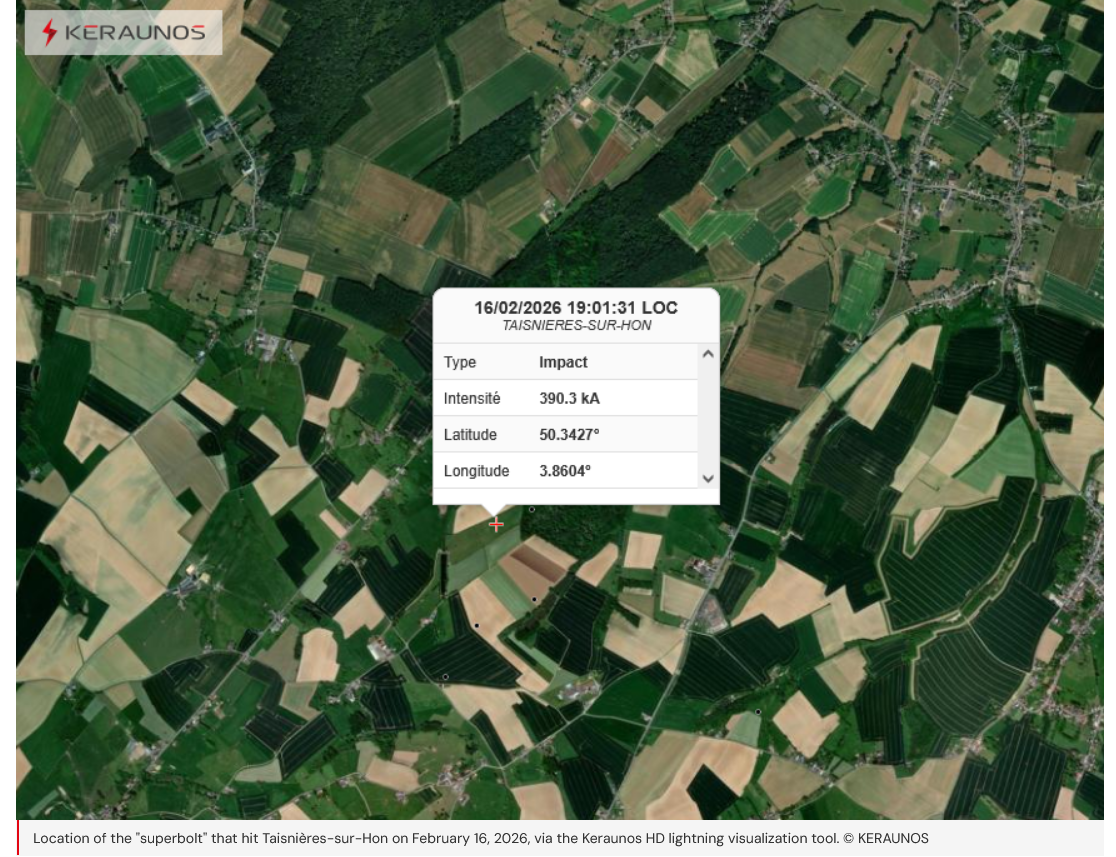Select the Longitude row label
This screenshot has height=857, width=1116.
click(476, 471)
